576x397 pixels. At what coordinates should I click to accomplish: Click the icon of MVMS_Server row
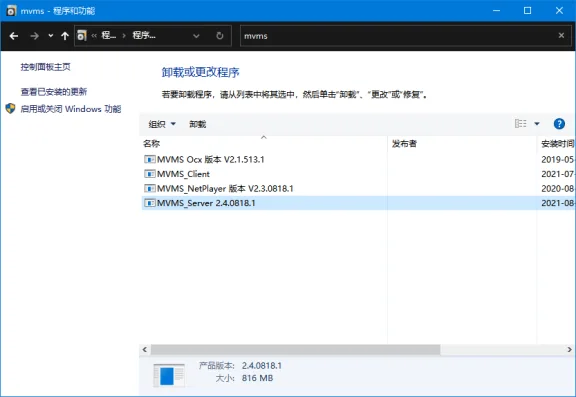[x=150, y=203]
